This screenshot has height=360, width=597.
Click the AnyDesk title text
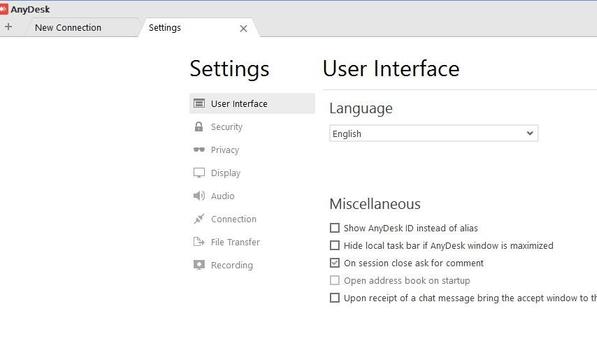(30, 10)
